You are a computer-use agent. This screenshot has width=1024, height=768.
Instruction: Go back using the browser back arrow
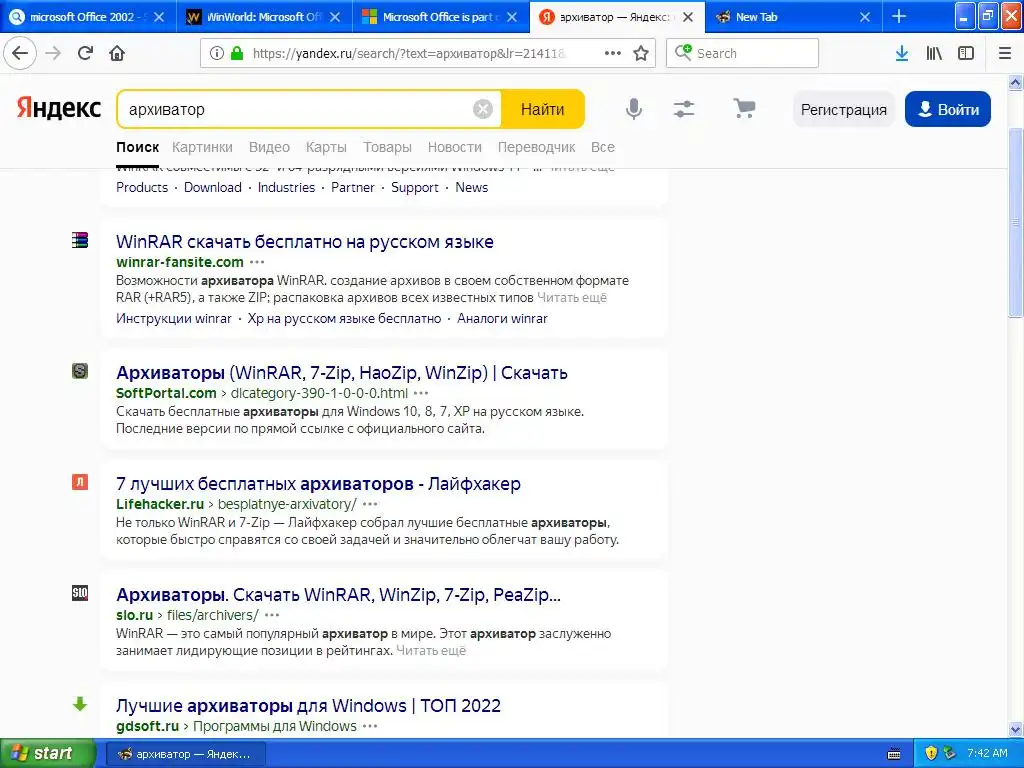(x=20, y=53)
